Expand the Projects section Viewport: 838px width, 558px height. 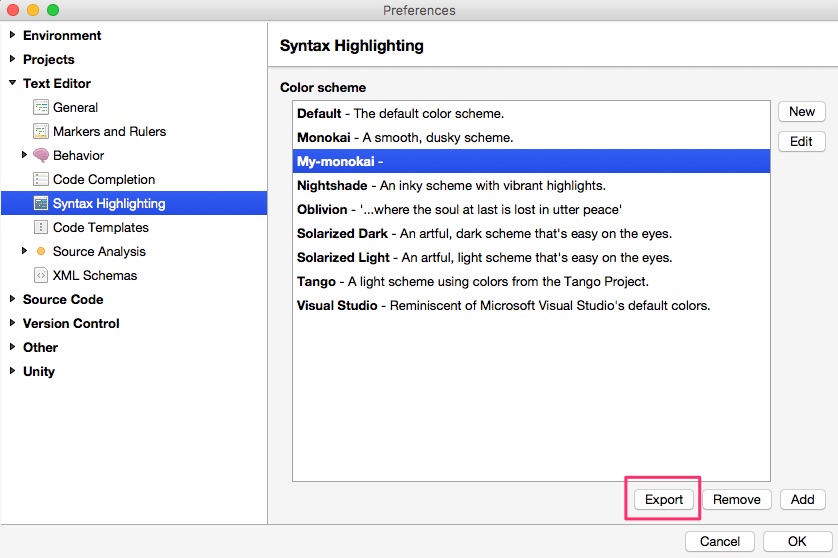[x=12, y=59]
